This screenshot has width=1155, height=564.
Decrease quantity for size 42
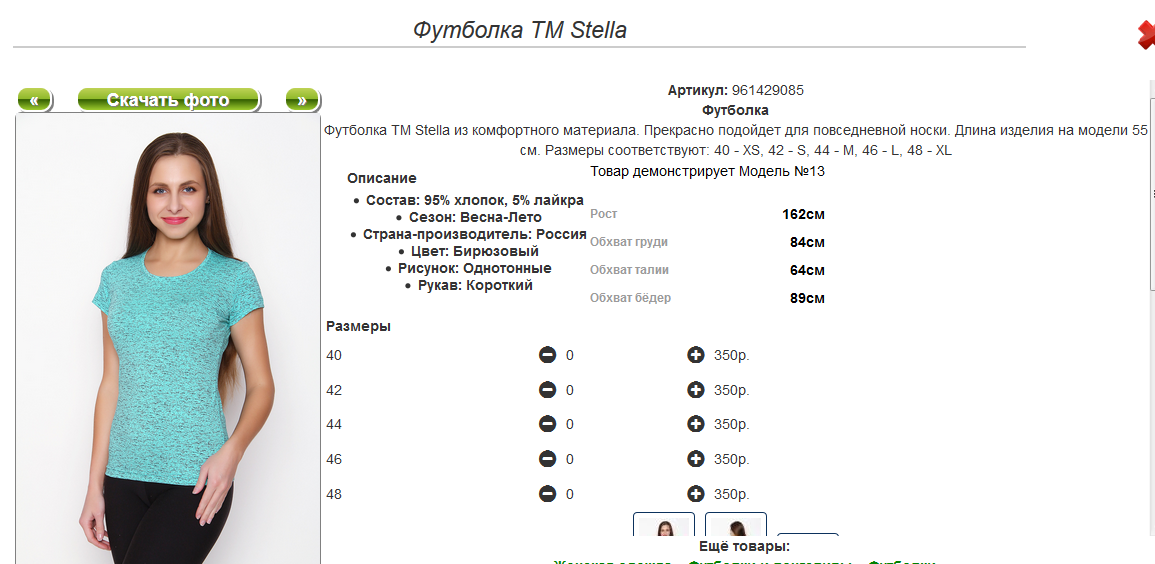pyautogui.click(x=547, y=389)
